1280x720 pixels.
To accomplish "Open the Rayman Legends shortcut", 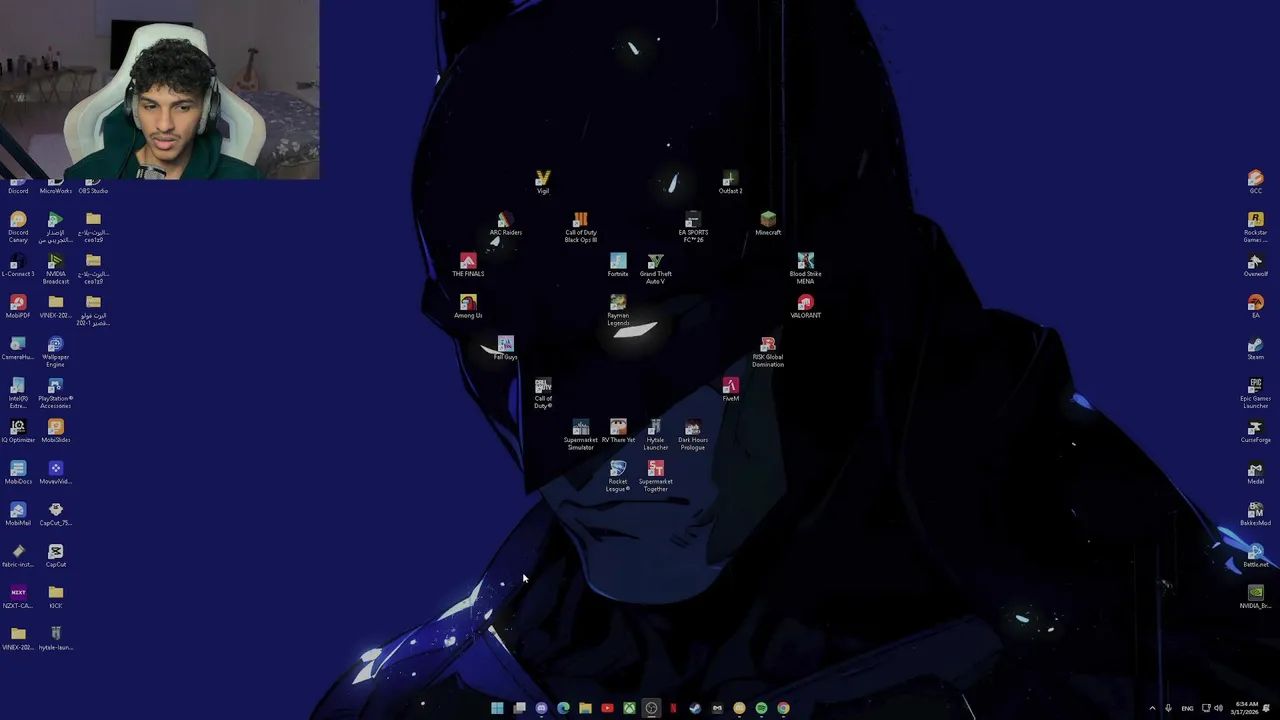I will 618,310.
